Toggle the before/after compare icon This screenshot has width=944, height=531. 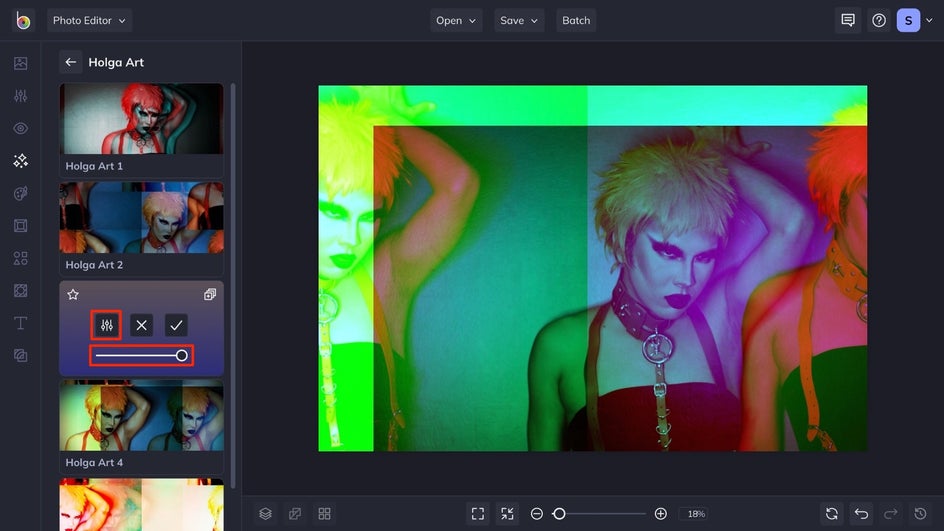[295, 514]
